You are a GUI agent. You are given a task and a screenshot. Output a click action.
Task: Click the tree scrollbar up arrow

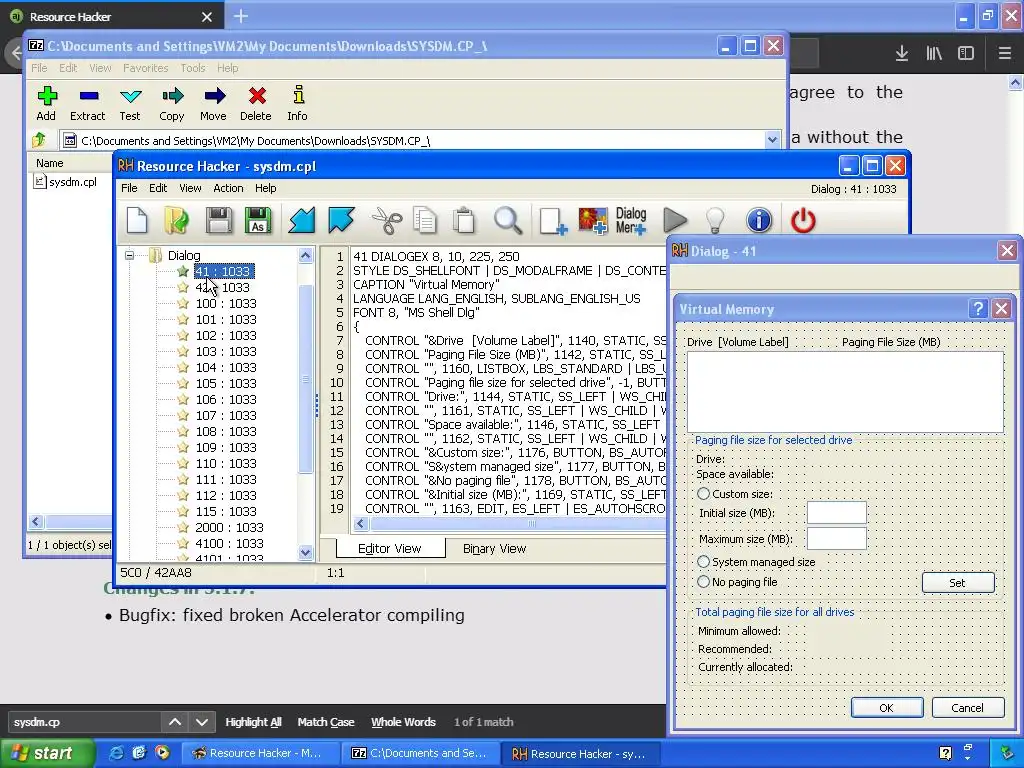(305, 255)
